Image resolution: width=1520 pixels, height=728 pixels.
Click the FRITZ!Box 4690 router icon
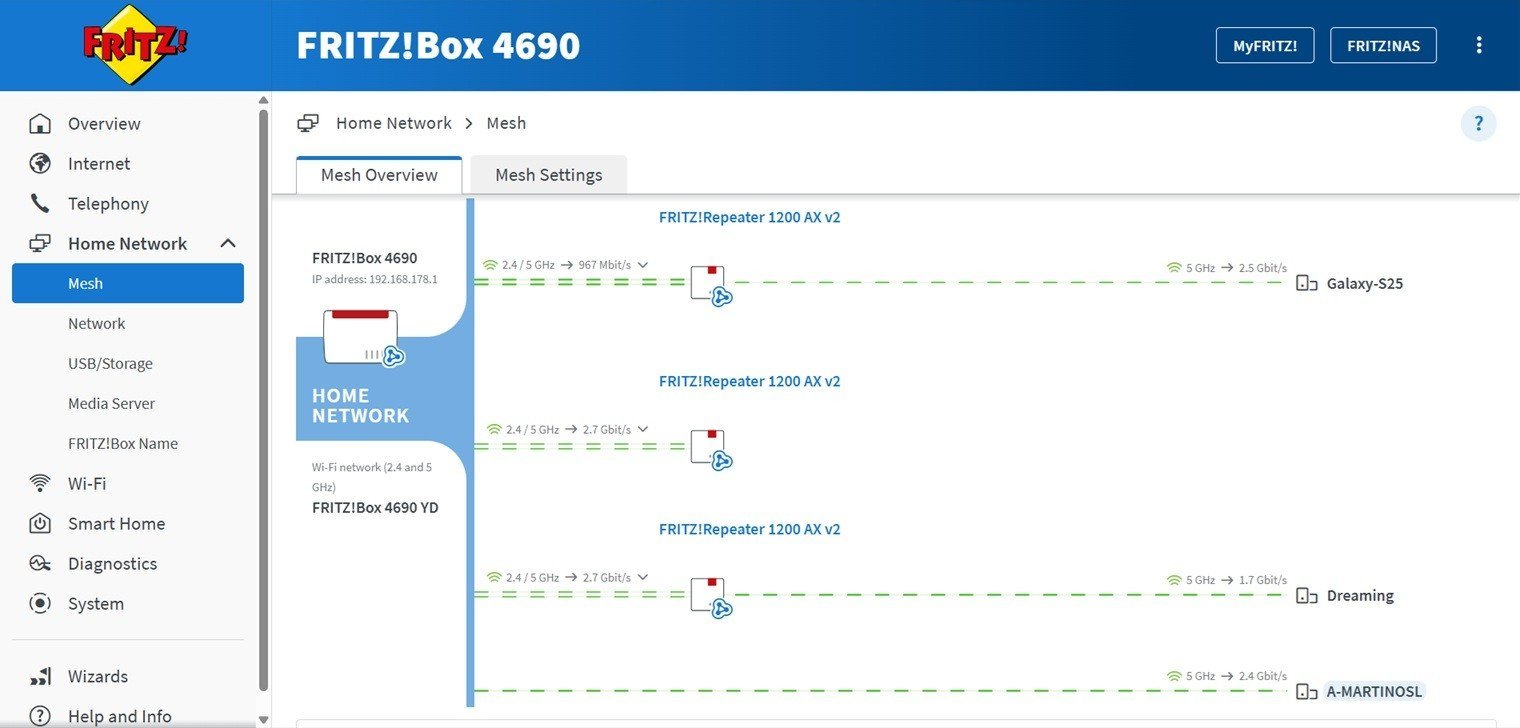pos(363,337)
